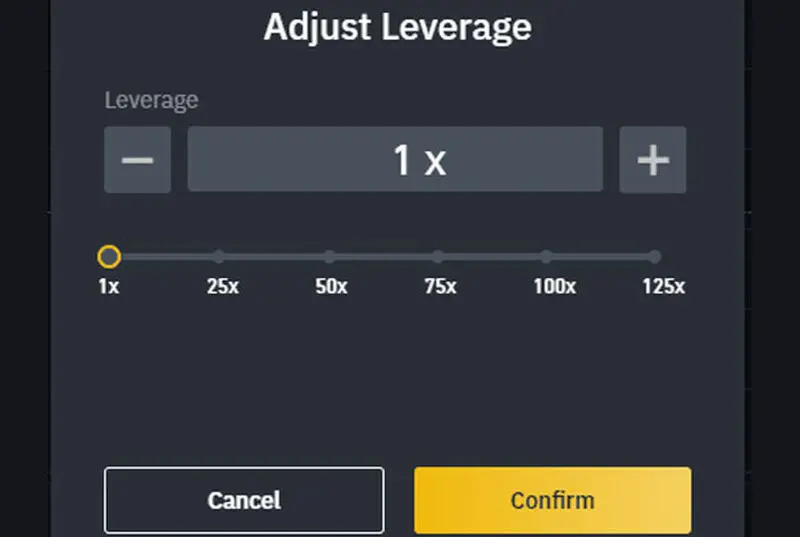The width and height of the screenshot is (800, 537).
Task: Cancel the leverage adjustment
Action: click(244, 500)
